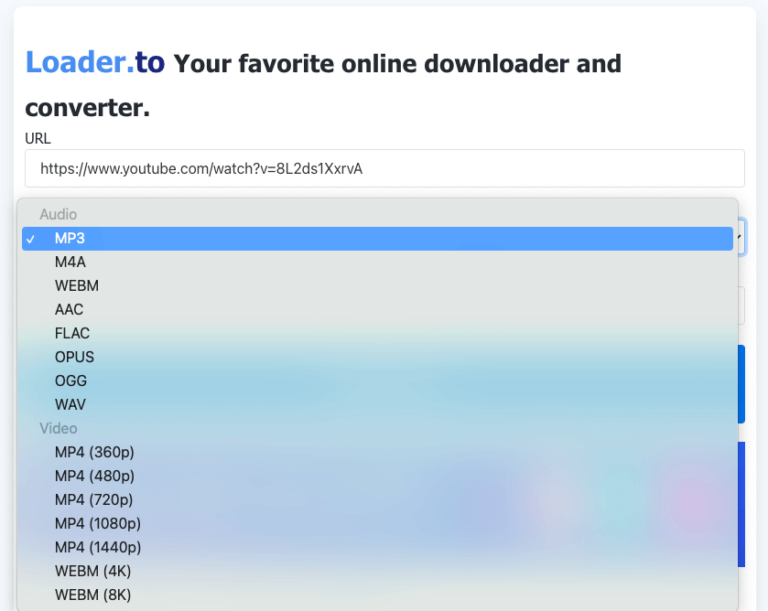
Task: Click the checkmark beside MP3
Action: 31,239
